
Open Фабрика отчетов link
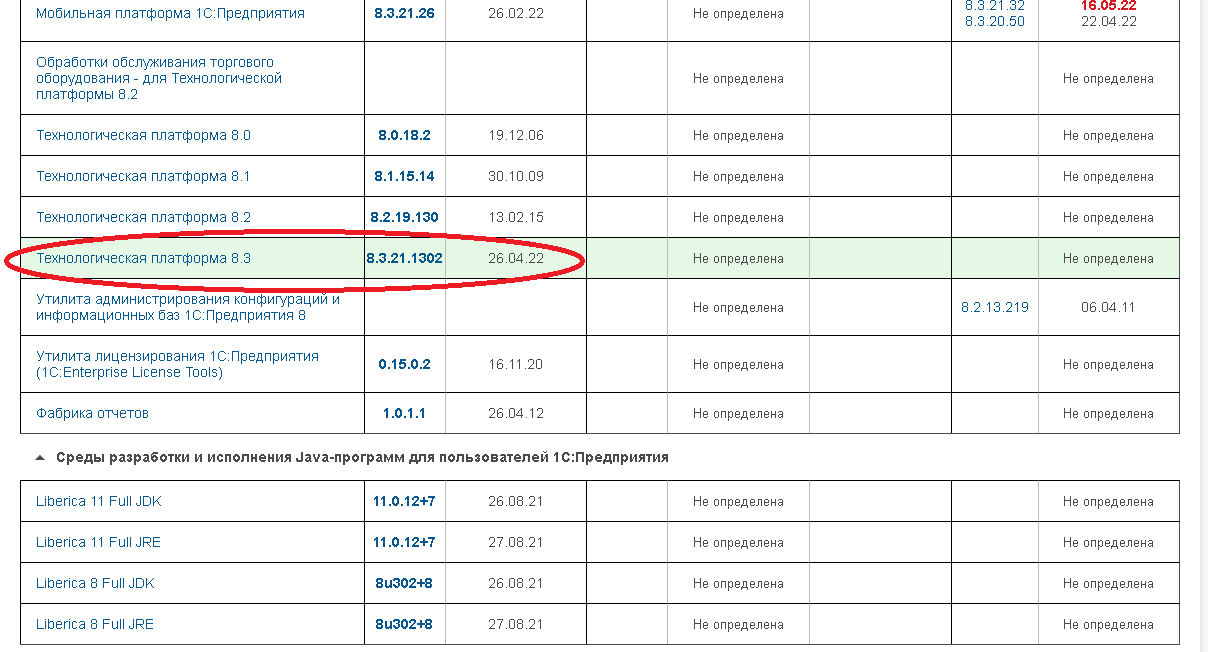pyautogui.click(x=92, y=413)
